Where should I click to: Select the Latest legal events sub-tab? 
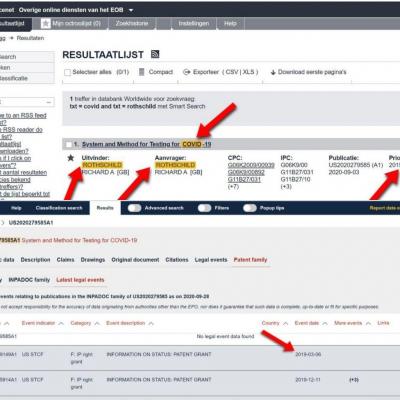click(80, 280)
